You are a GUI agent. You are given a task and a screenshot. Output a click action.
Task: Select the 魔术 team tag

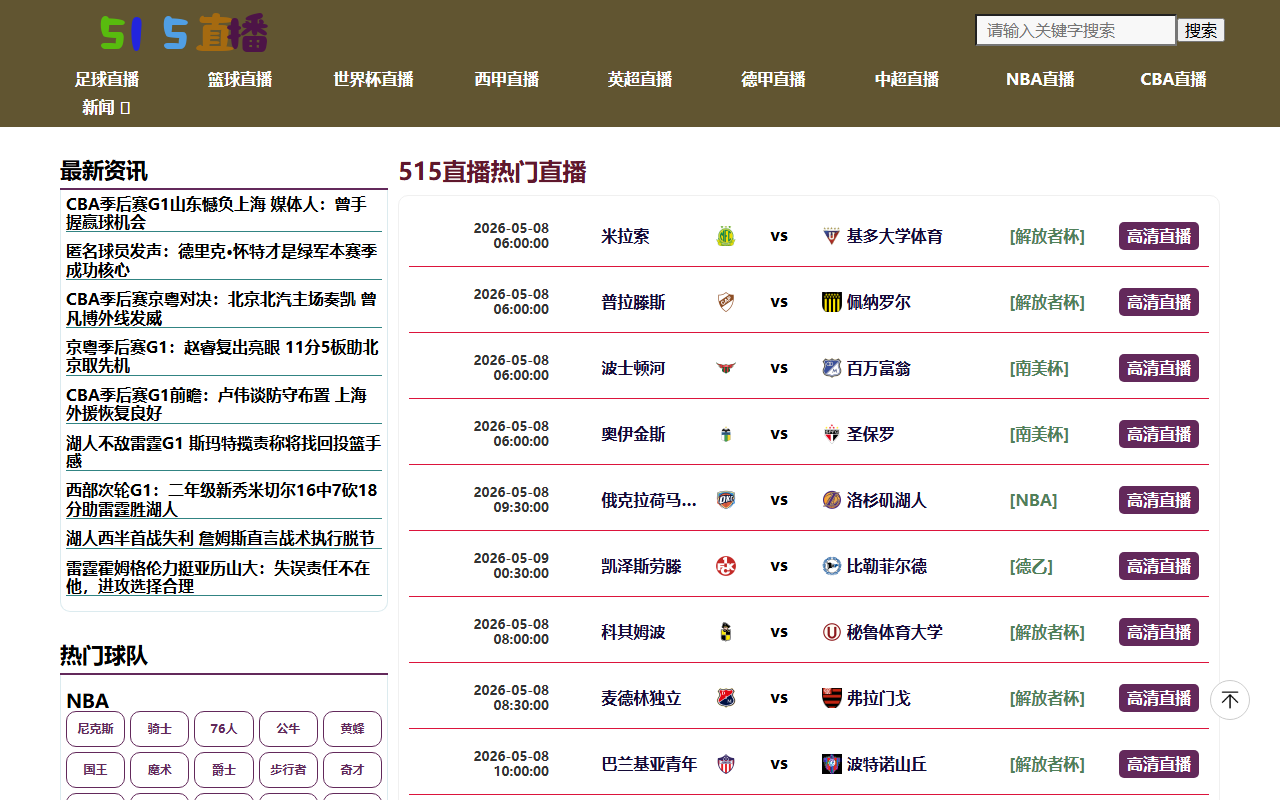pyautogui.click(x=160, y=770)
